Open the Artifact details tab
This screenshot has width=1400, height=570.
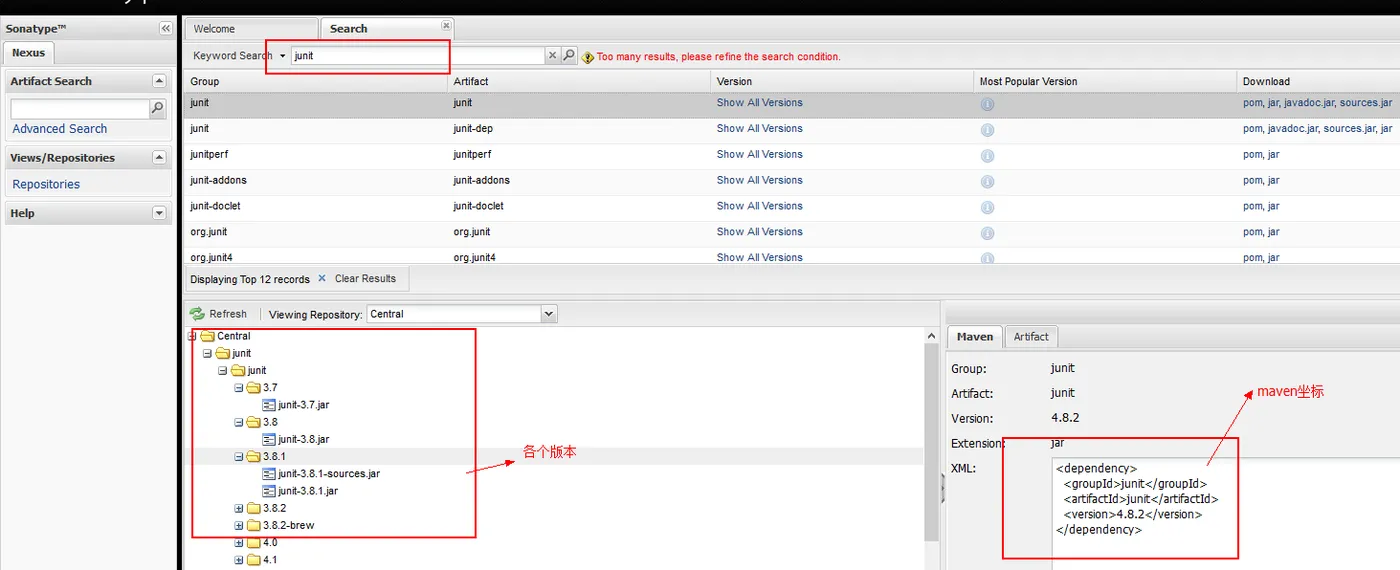1031,337
